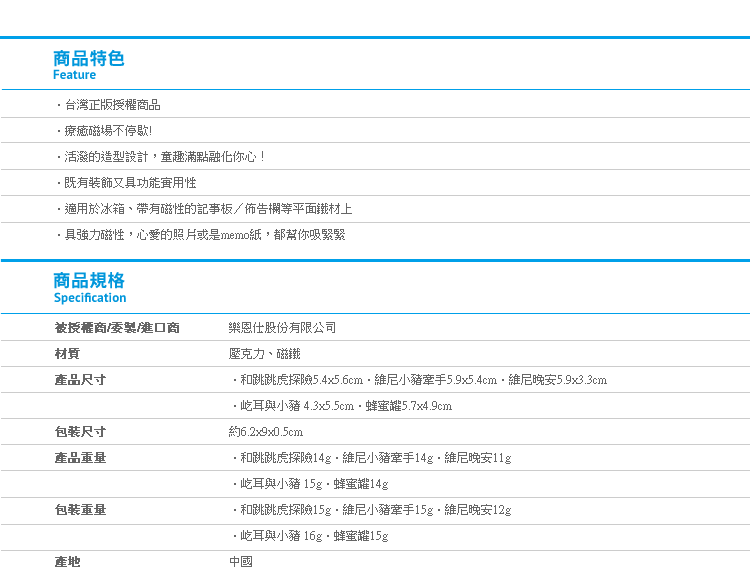Click the 台灣正版授權商品 feature line
This screenshot has height=578, width=750.
[110, 105]
